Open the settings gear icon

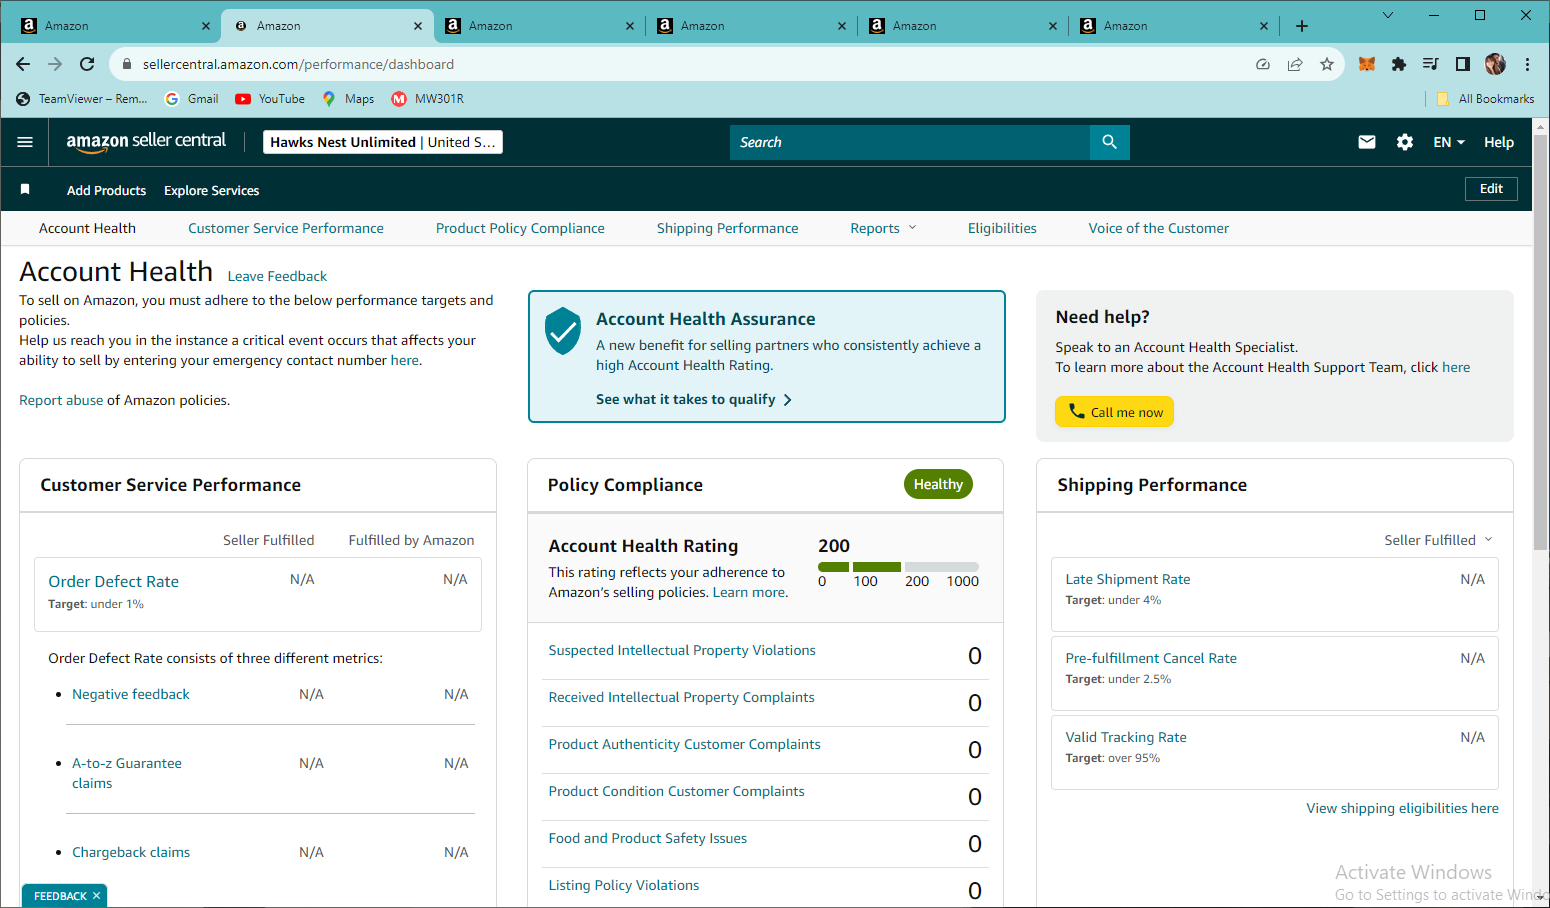click(x=1405, y=142)
